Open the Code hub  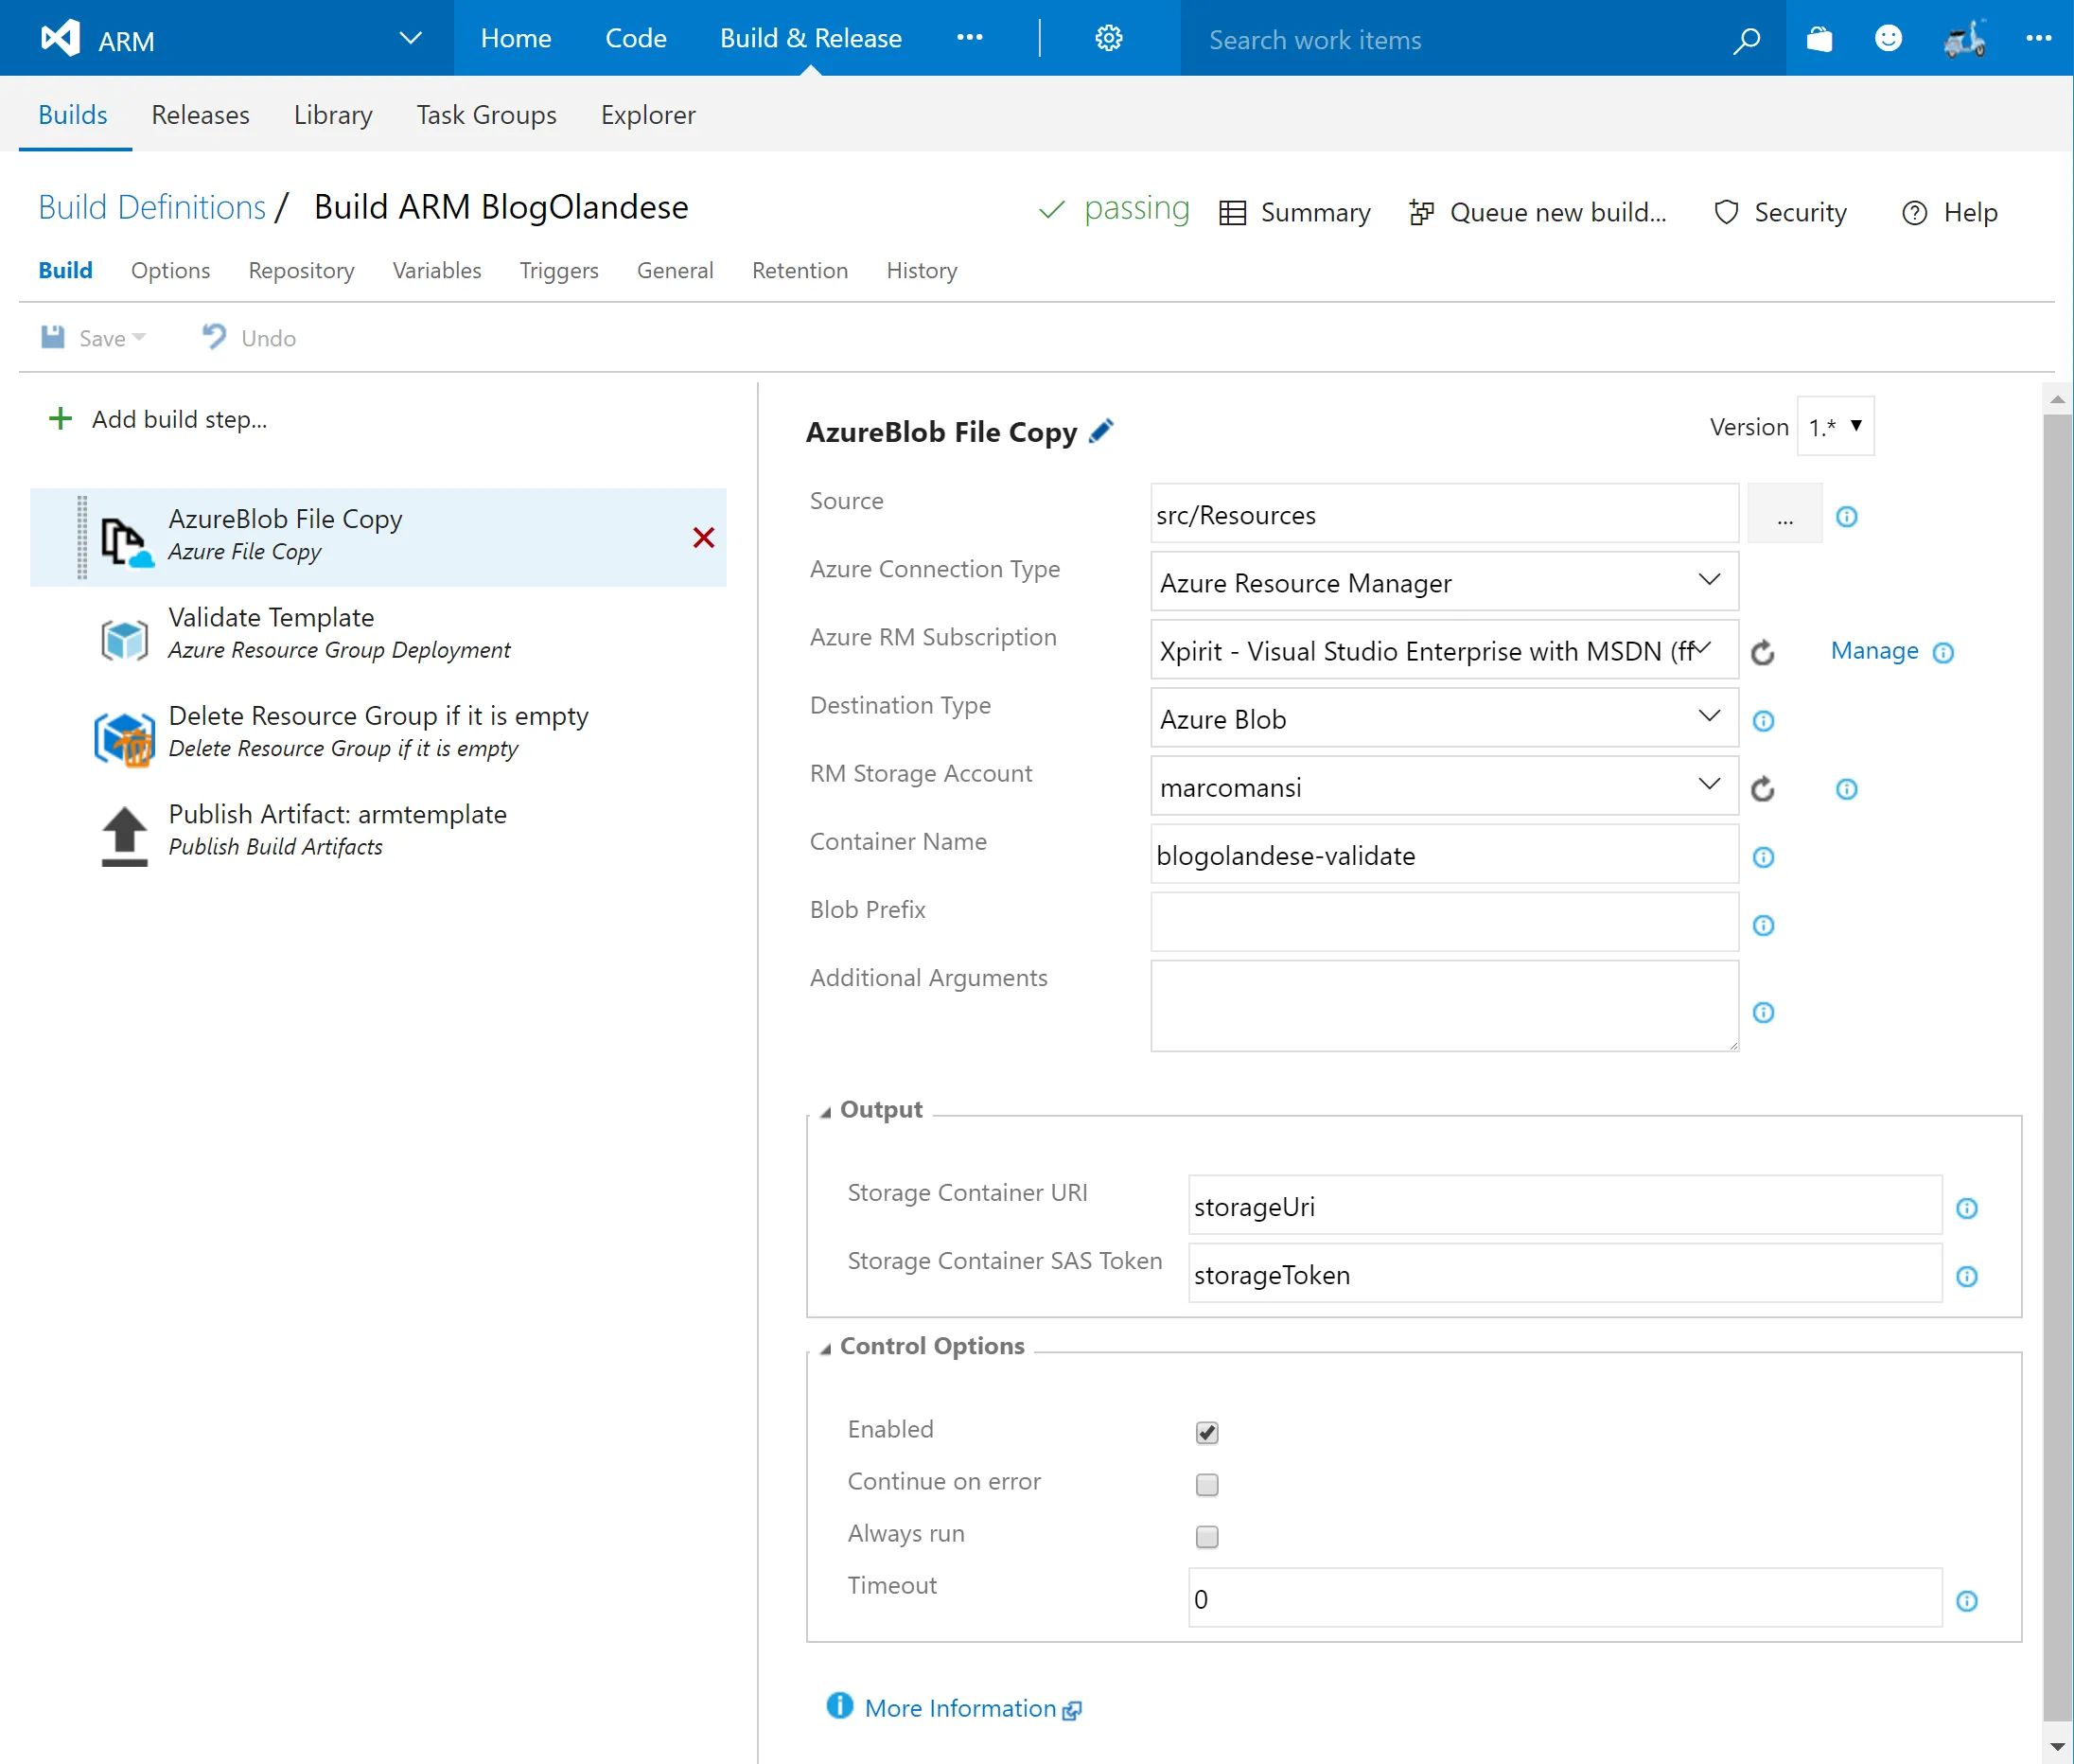[x=635, y=38]
